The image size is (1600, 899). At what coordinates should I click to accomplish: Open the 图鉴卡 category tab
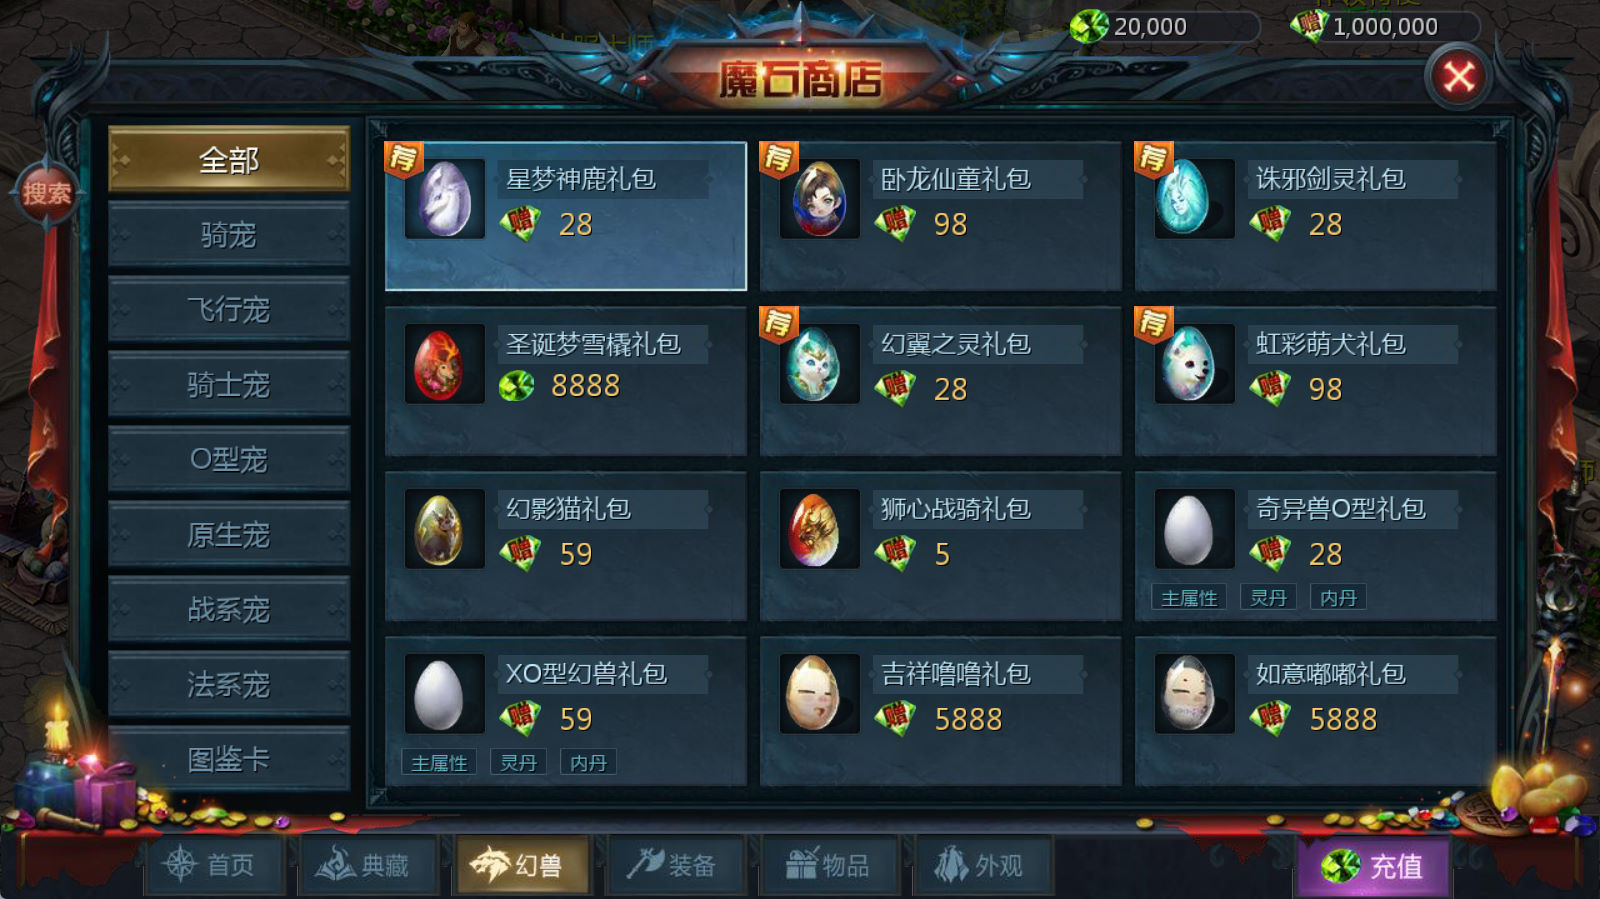coord(229,760)
